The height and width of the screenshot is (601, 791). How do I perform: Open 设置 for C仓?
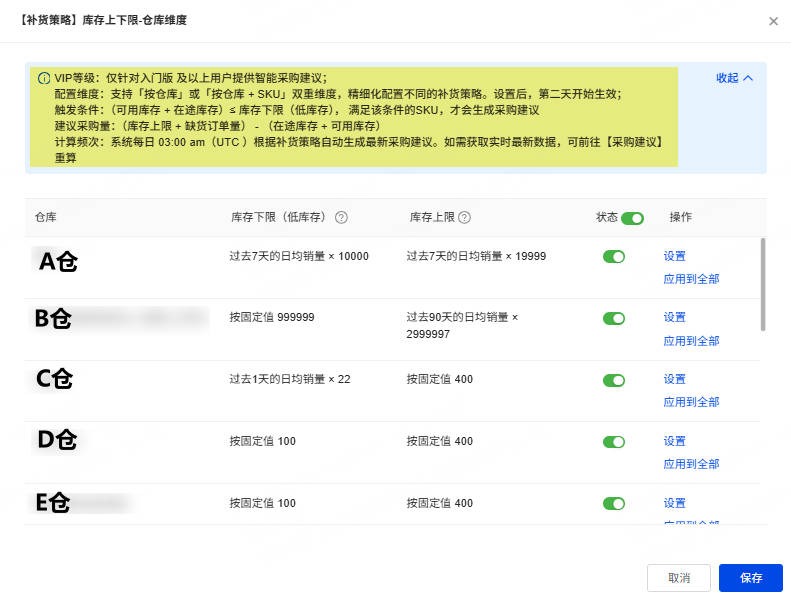(x=674, y=379)
